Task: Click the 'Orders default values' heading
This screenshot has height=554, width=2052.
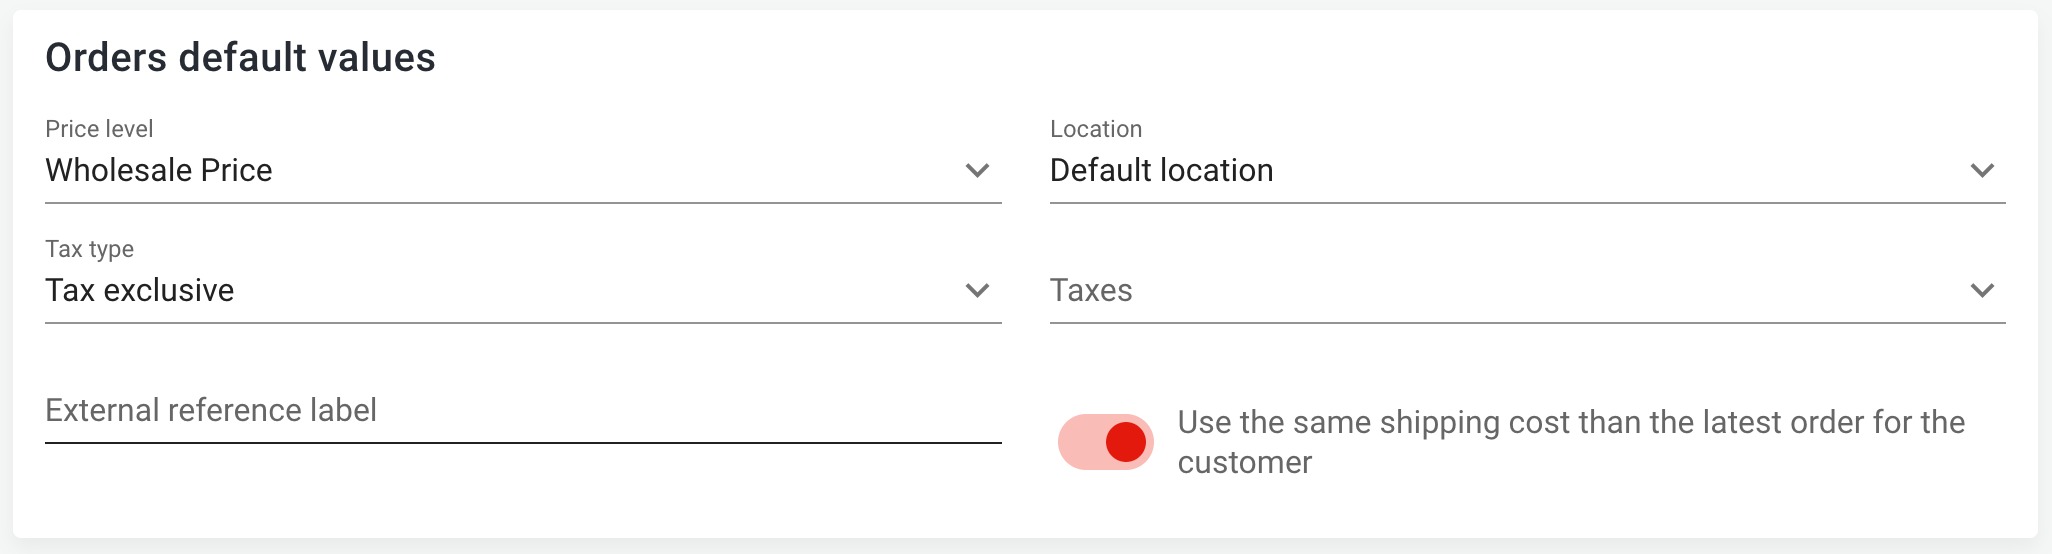Action: (x=240, y=58)
